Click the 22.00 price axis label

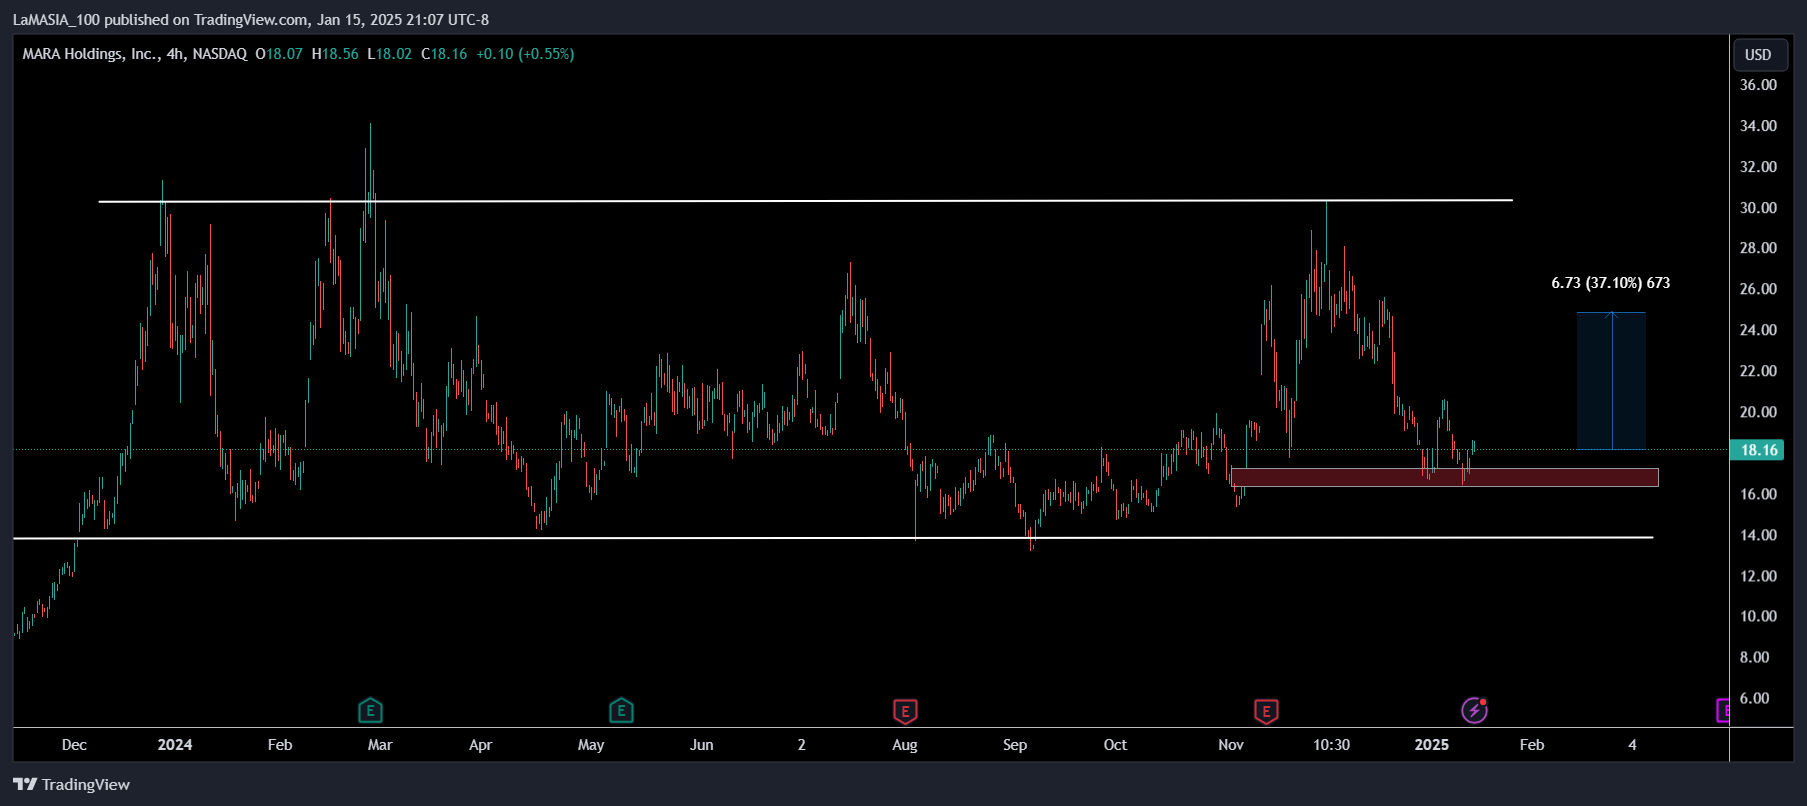pyautogui.click(x=1758, y=371)
